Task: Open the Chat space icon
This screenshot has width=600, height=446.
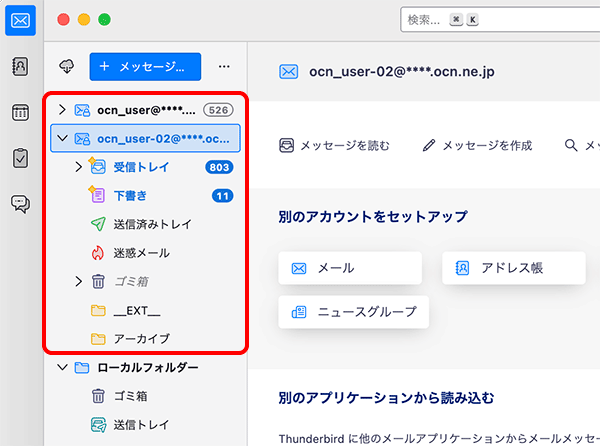Action: [x=20, y=204]
